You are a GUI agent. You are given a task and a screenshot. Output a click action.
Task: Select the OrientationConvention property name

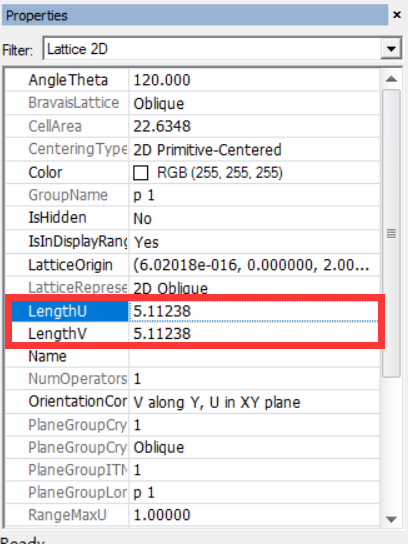pos(78,402)
